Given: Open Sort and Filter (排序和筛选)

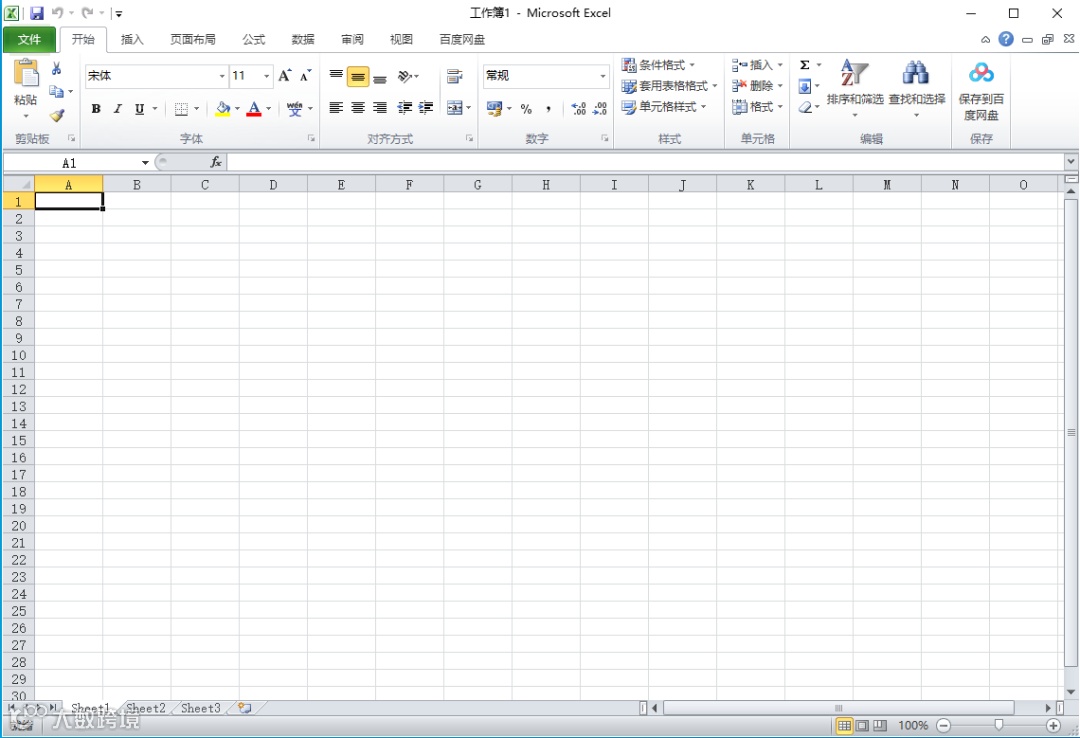Looking at the screenshot, I should click(x=855, y=88).
